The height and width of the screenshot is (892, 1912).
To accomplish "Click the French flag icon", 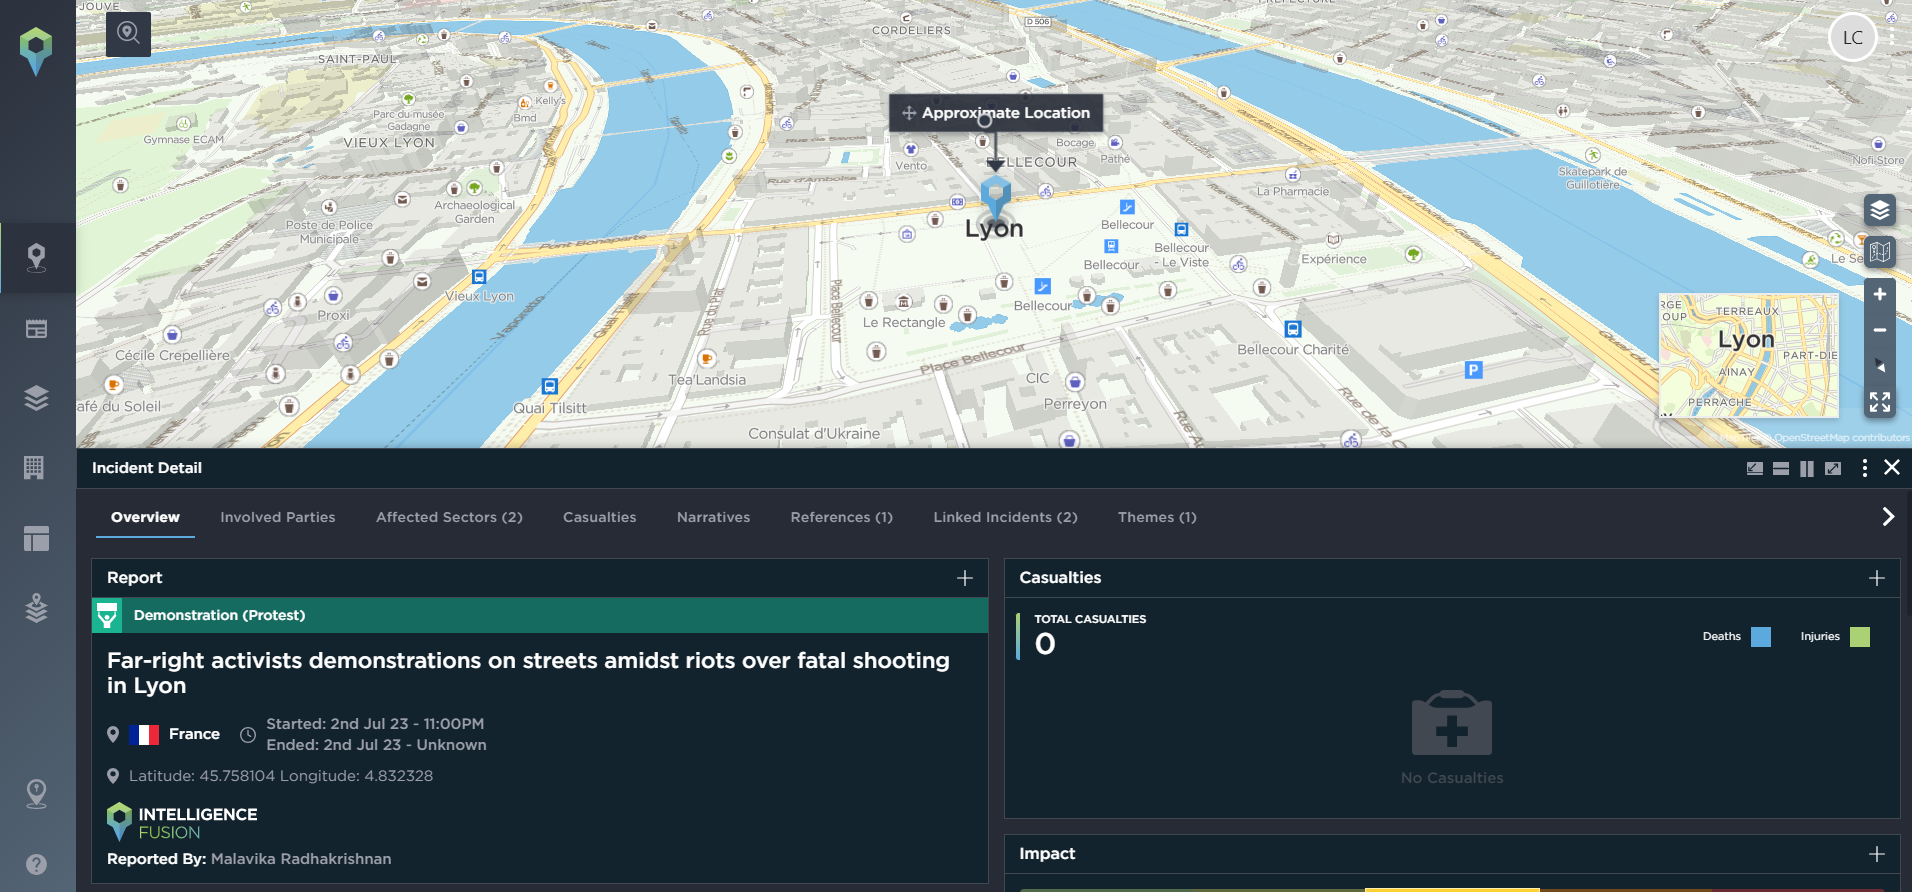I will click(x=144, y=735).
